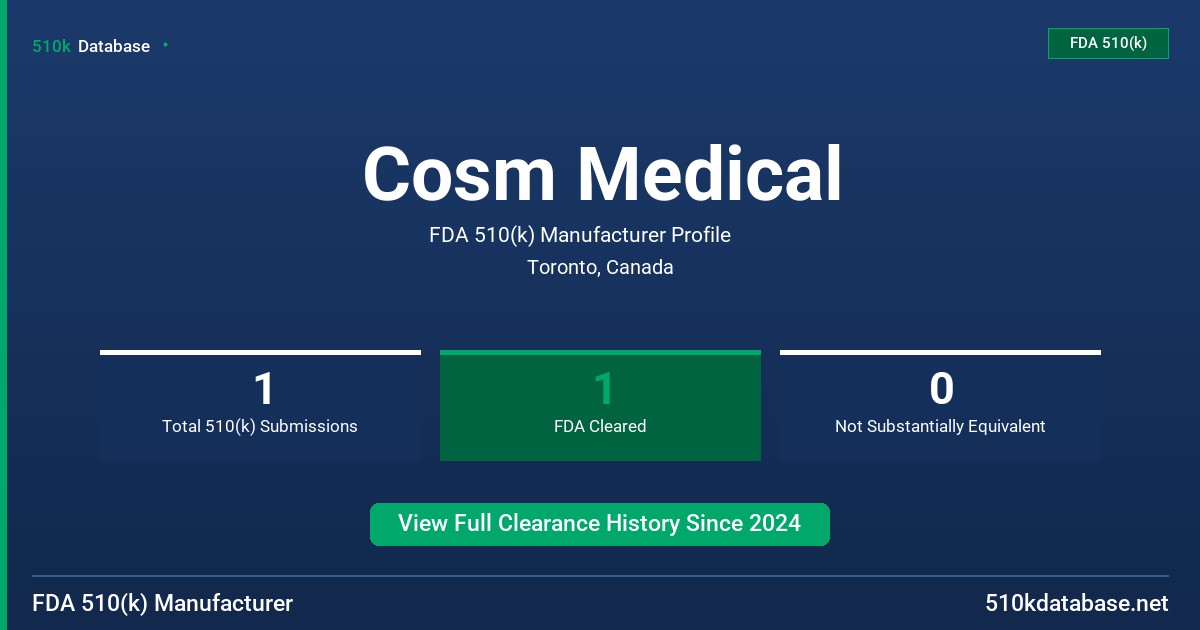The image size is (1200, 630).
Task: Open the Not Substantially Equivalent card
Action: coord(940,405)
